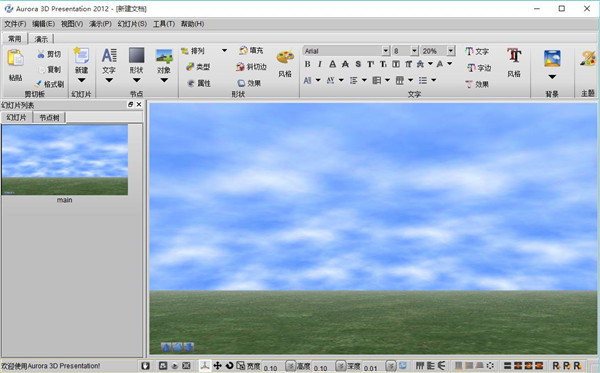This screenshot has height=373, width=600.
Task: Expand the 新建 slide dropdown arrow
Action: click(82, 80)
